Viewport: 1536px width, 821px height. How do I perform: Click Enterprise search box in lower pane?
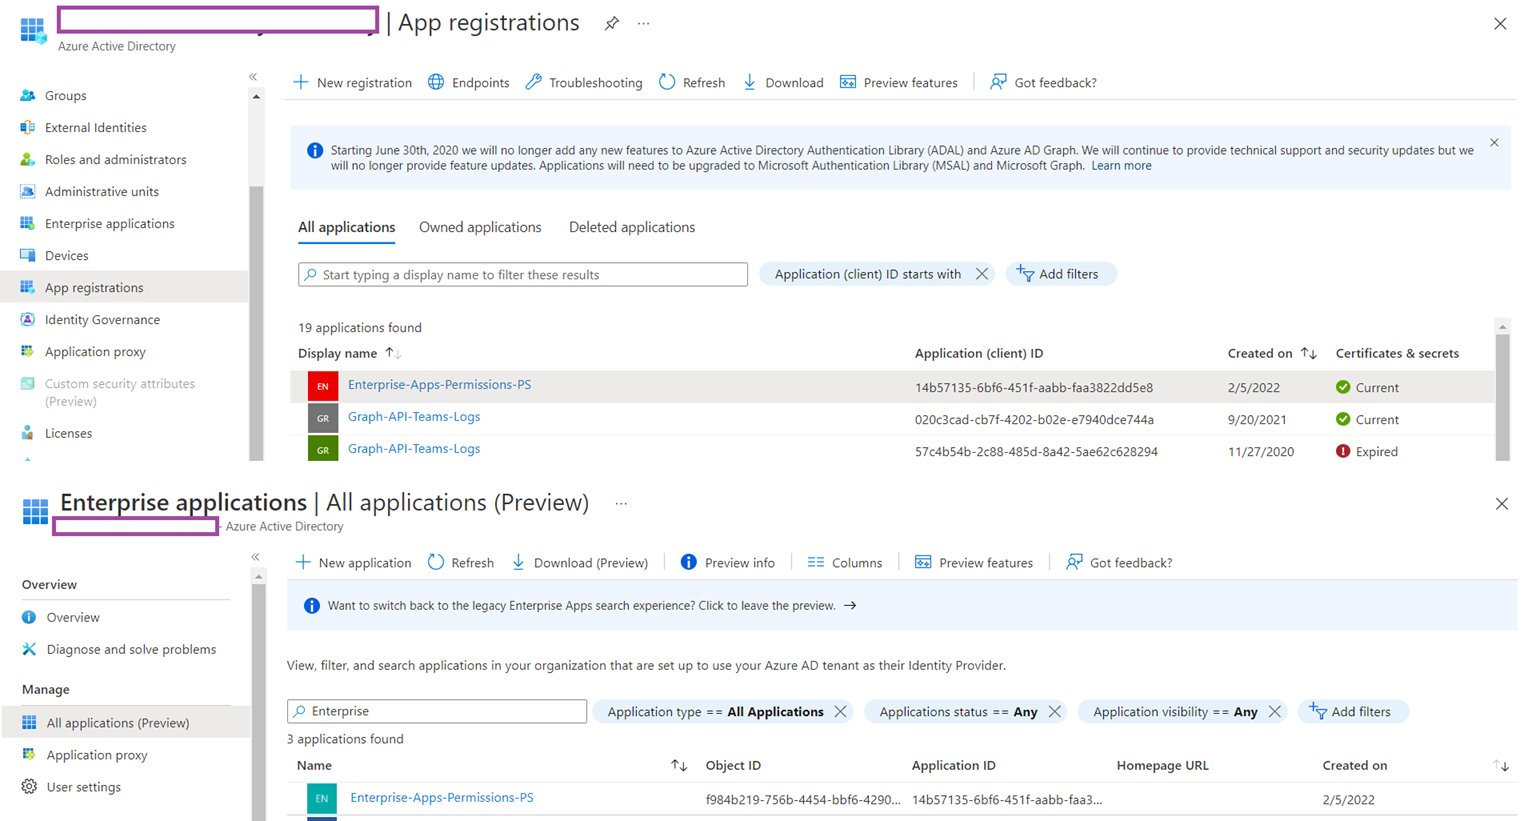click(437, 711)
